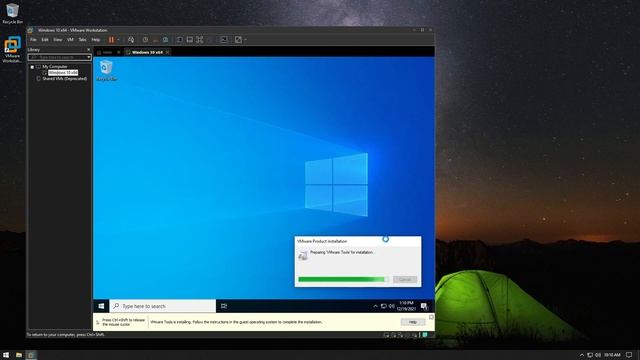640x360 pixels.
Task: Cancel the VMware Tools installation dialog
Action: click(405, 280)
